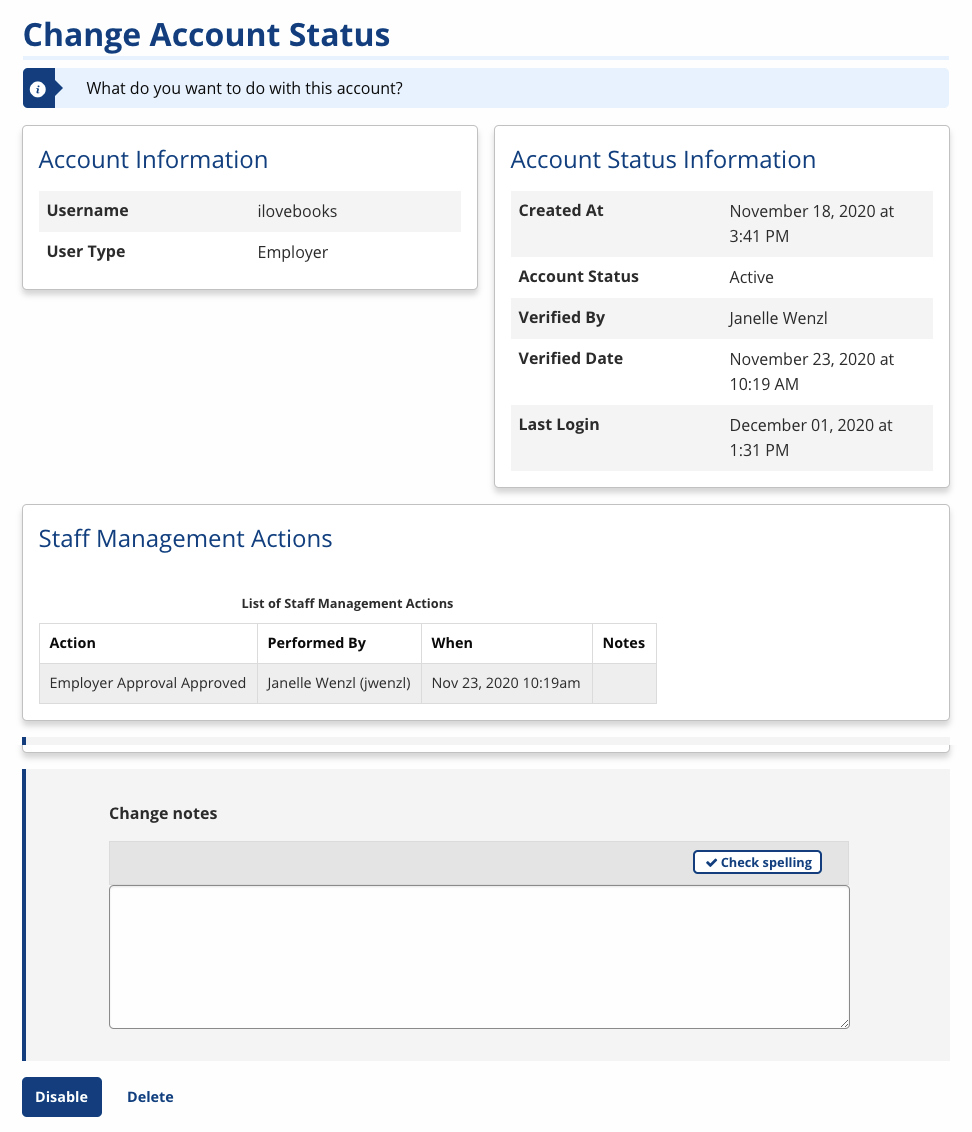This screenshot has width=972, height=1132.
Task: Click the Performed By column header
Action: (x=339, y=643)
